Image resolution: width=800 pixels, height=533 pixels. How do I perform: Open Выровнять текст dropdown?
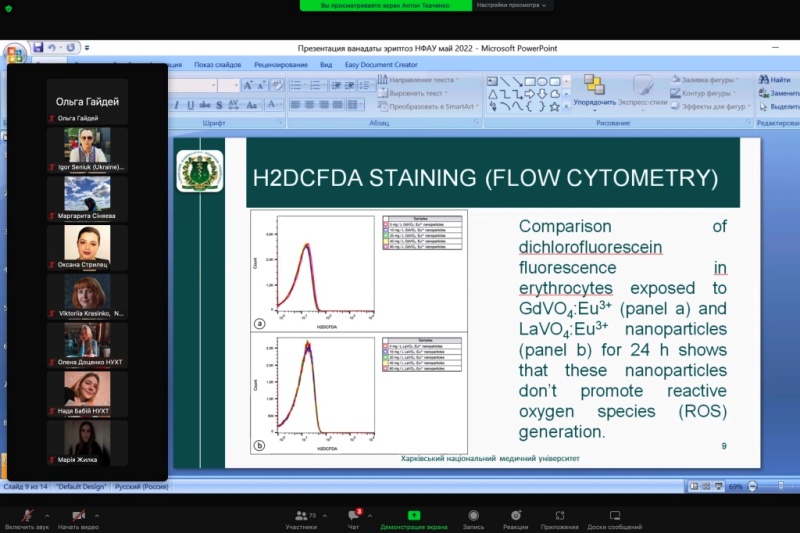point(413,93)
